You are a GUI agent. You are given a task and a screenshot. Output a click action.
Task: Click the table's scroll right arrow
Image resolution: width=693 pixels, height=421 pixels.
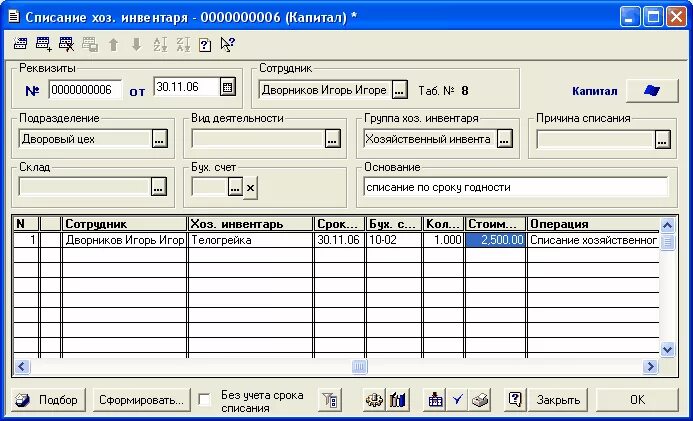pyautogui.click(x=650, y=366)
